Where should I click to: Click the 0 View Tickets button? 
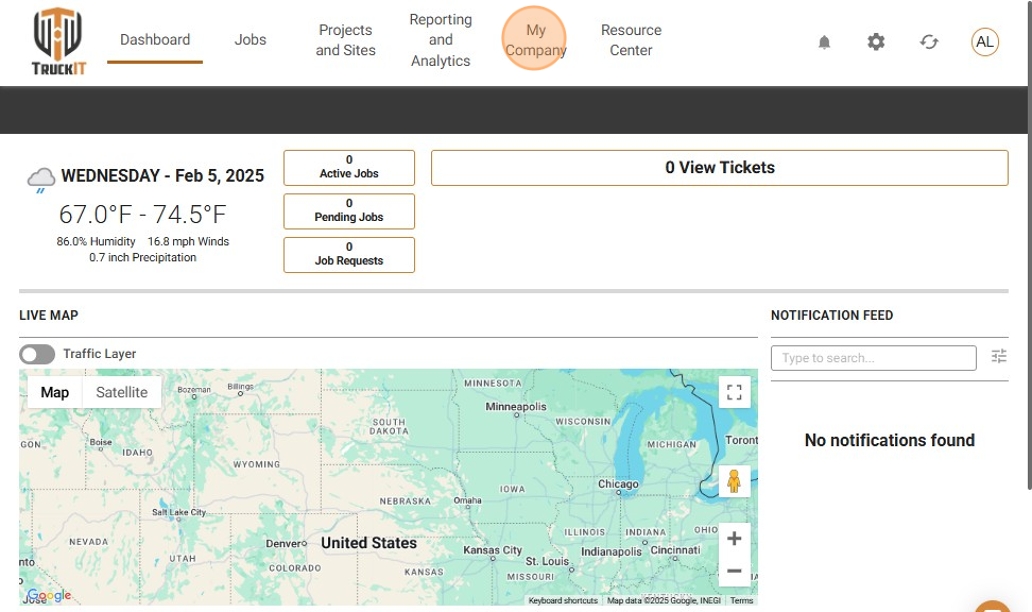[x=719, y=167]
